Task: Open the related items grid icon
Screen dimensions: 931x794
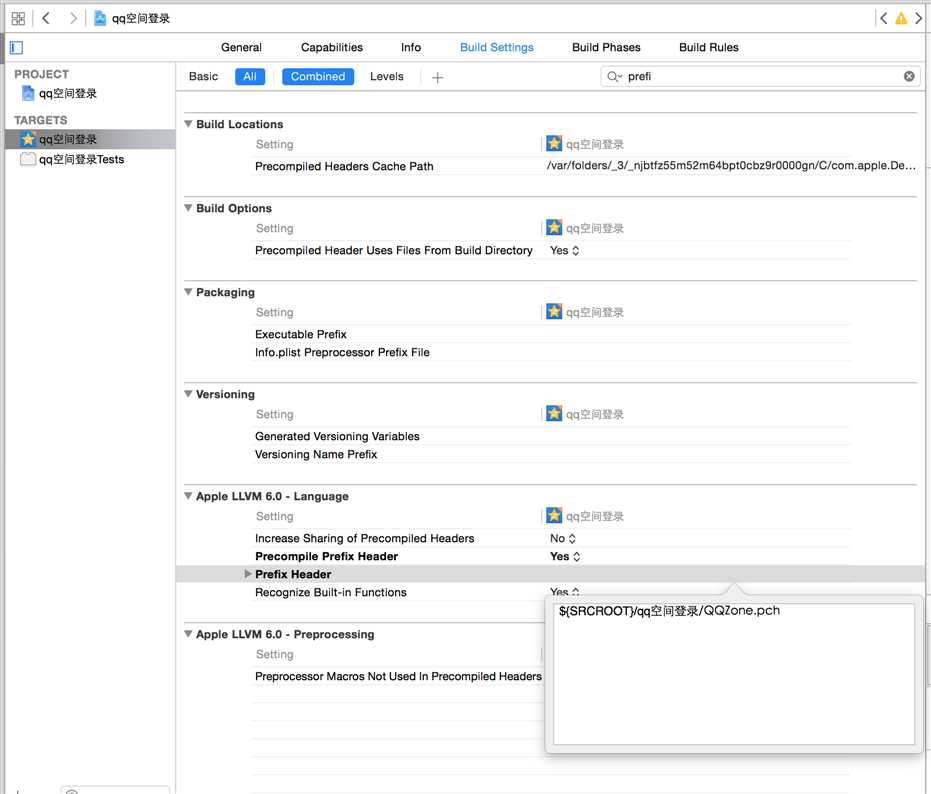Action: (x=18, y=18)
